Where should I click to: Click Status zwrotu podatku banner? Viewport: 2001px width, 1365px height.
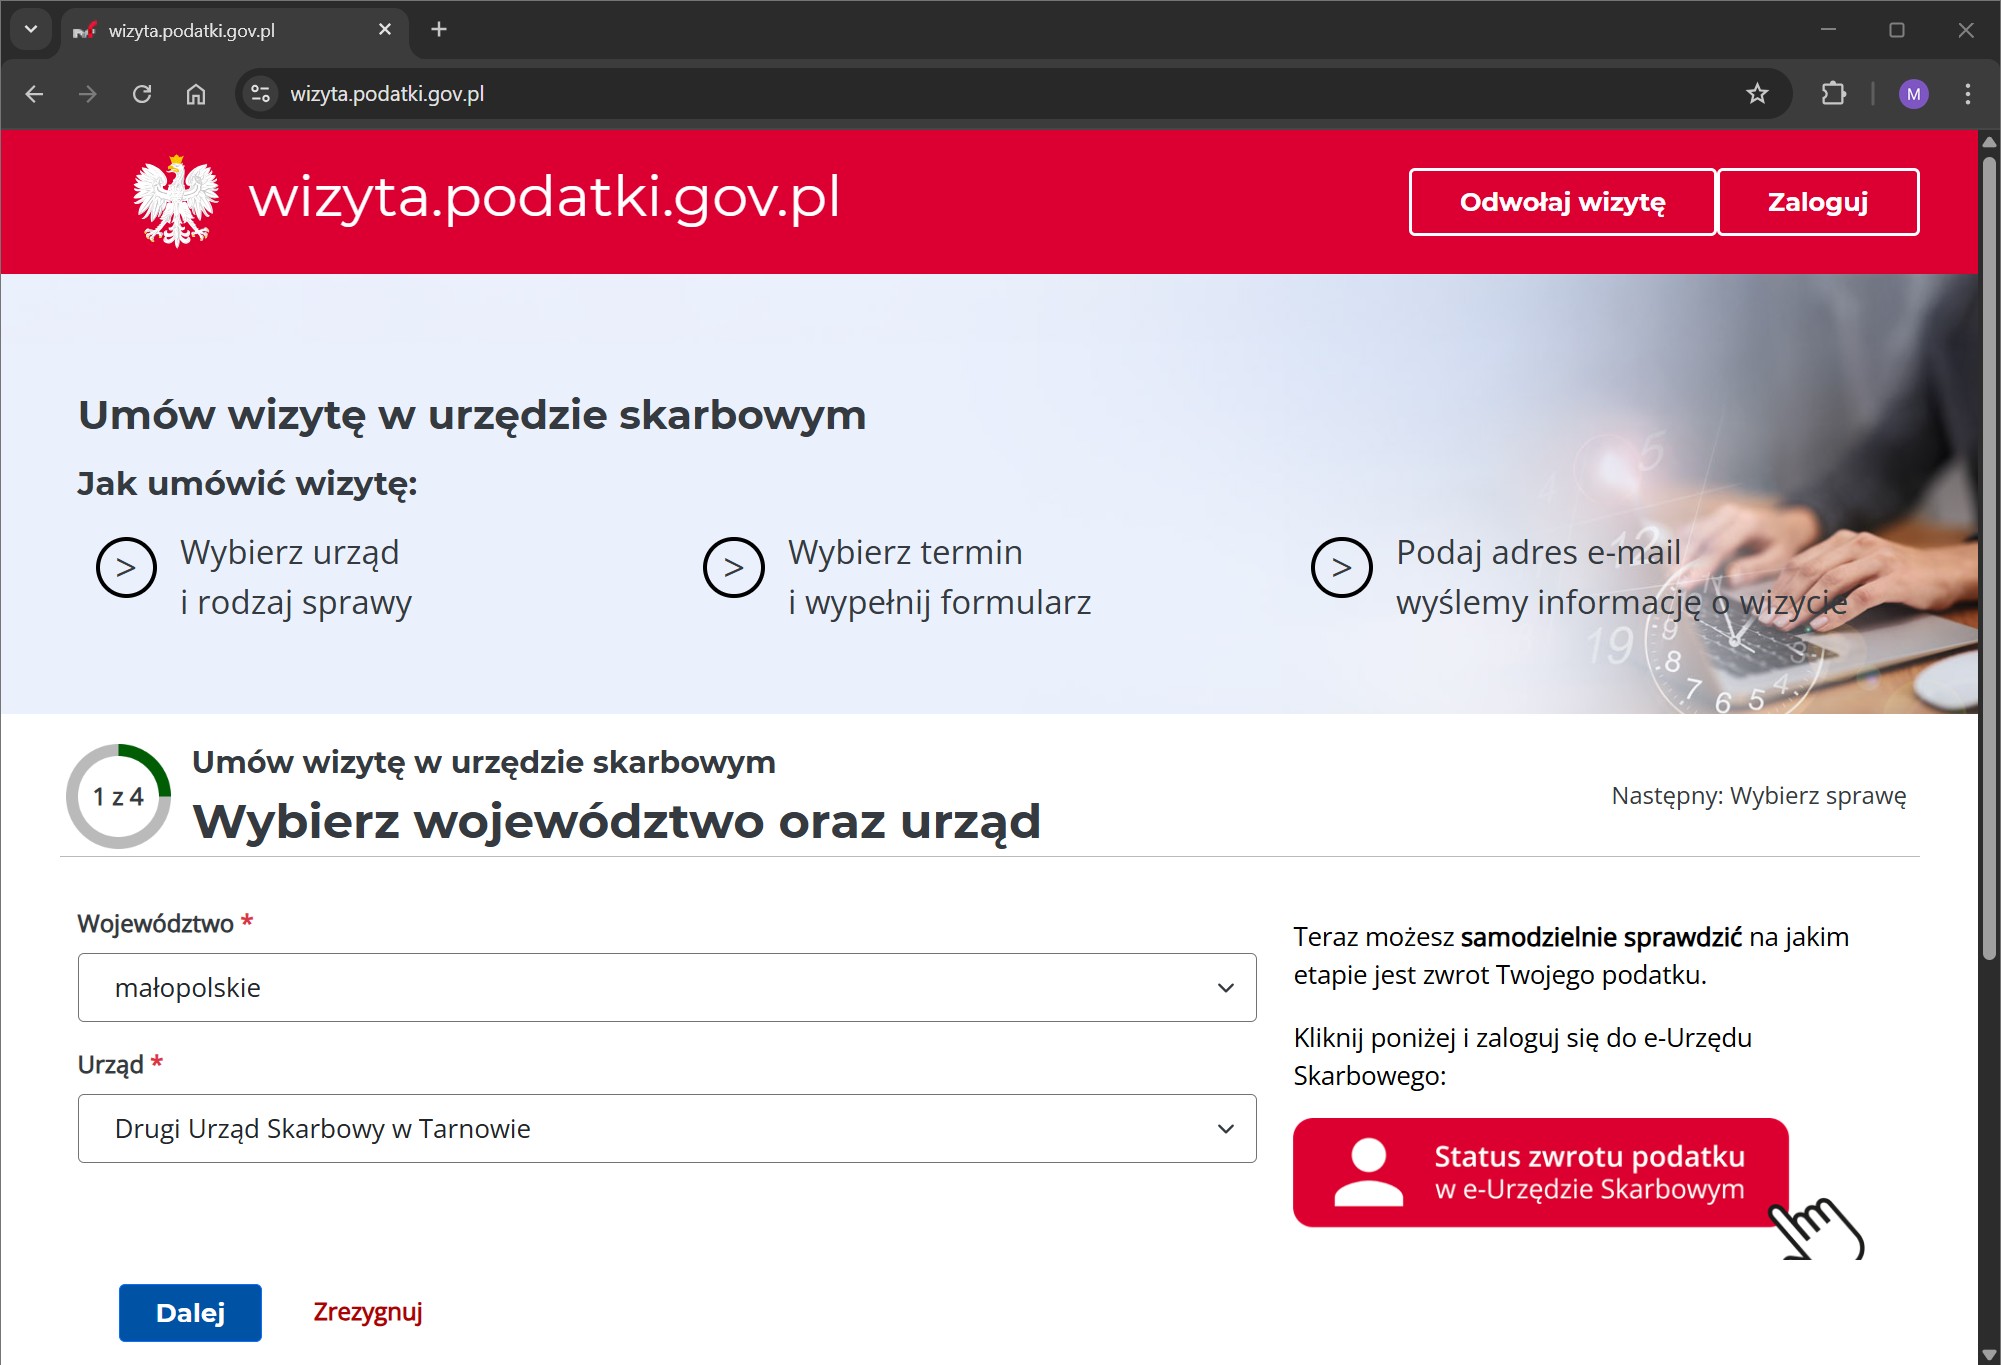[x=1540, y=1172]
